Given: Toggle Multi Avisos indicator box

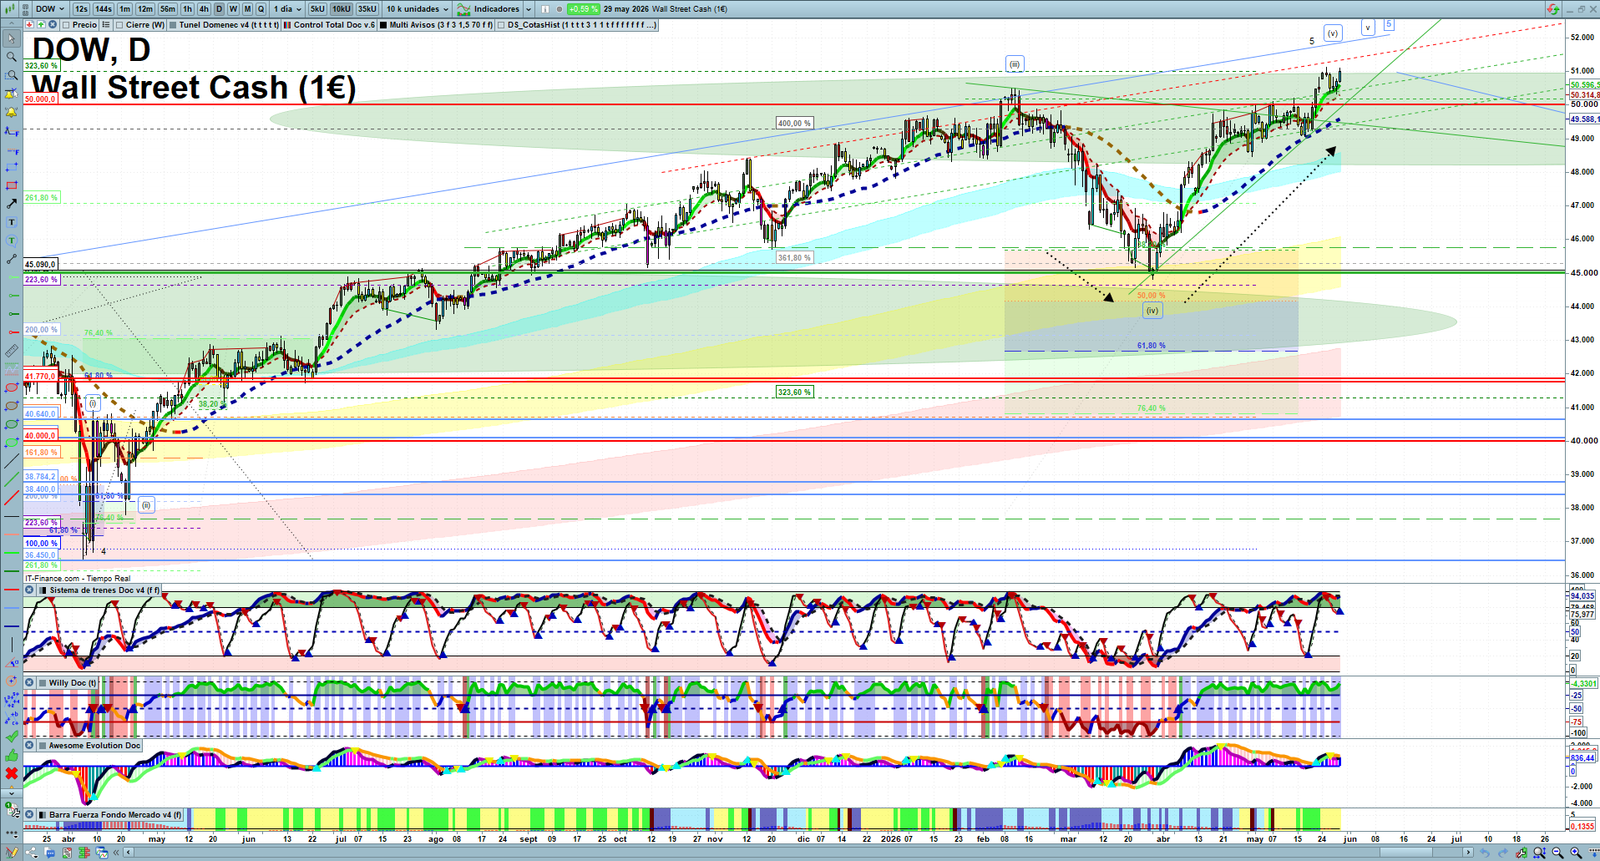Looking at the screenshot, I should [x=383, y=25].
